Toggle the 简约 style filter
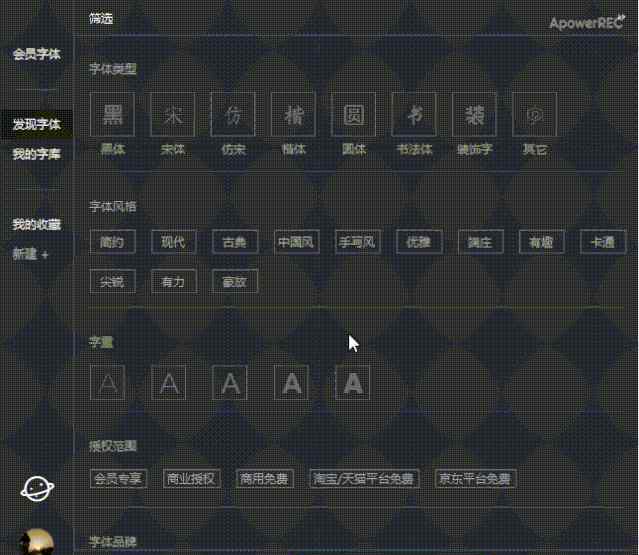 pyautogui.click(x=113, y=242)
